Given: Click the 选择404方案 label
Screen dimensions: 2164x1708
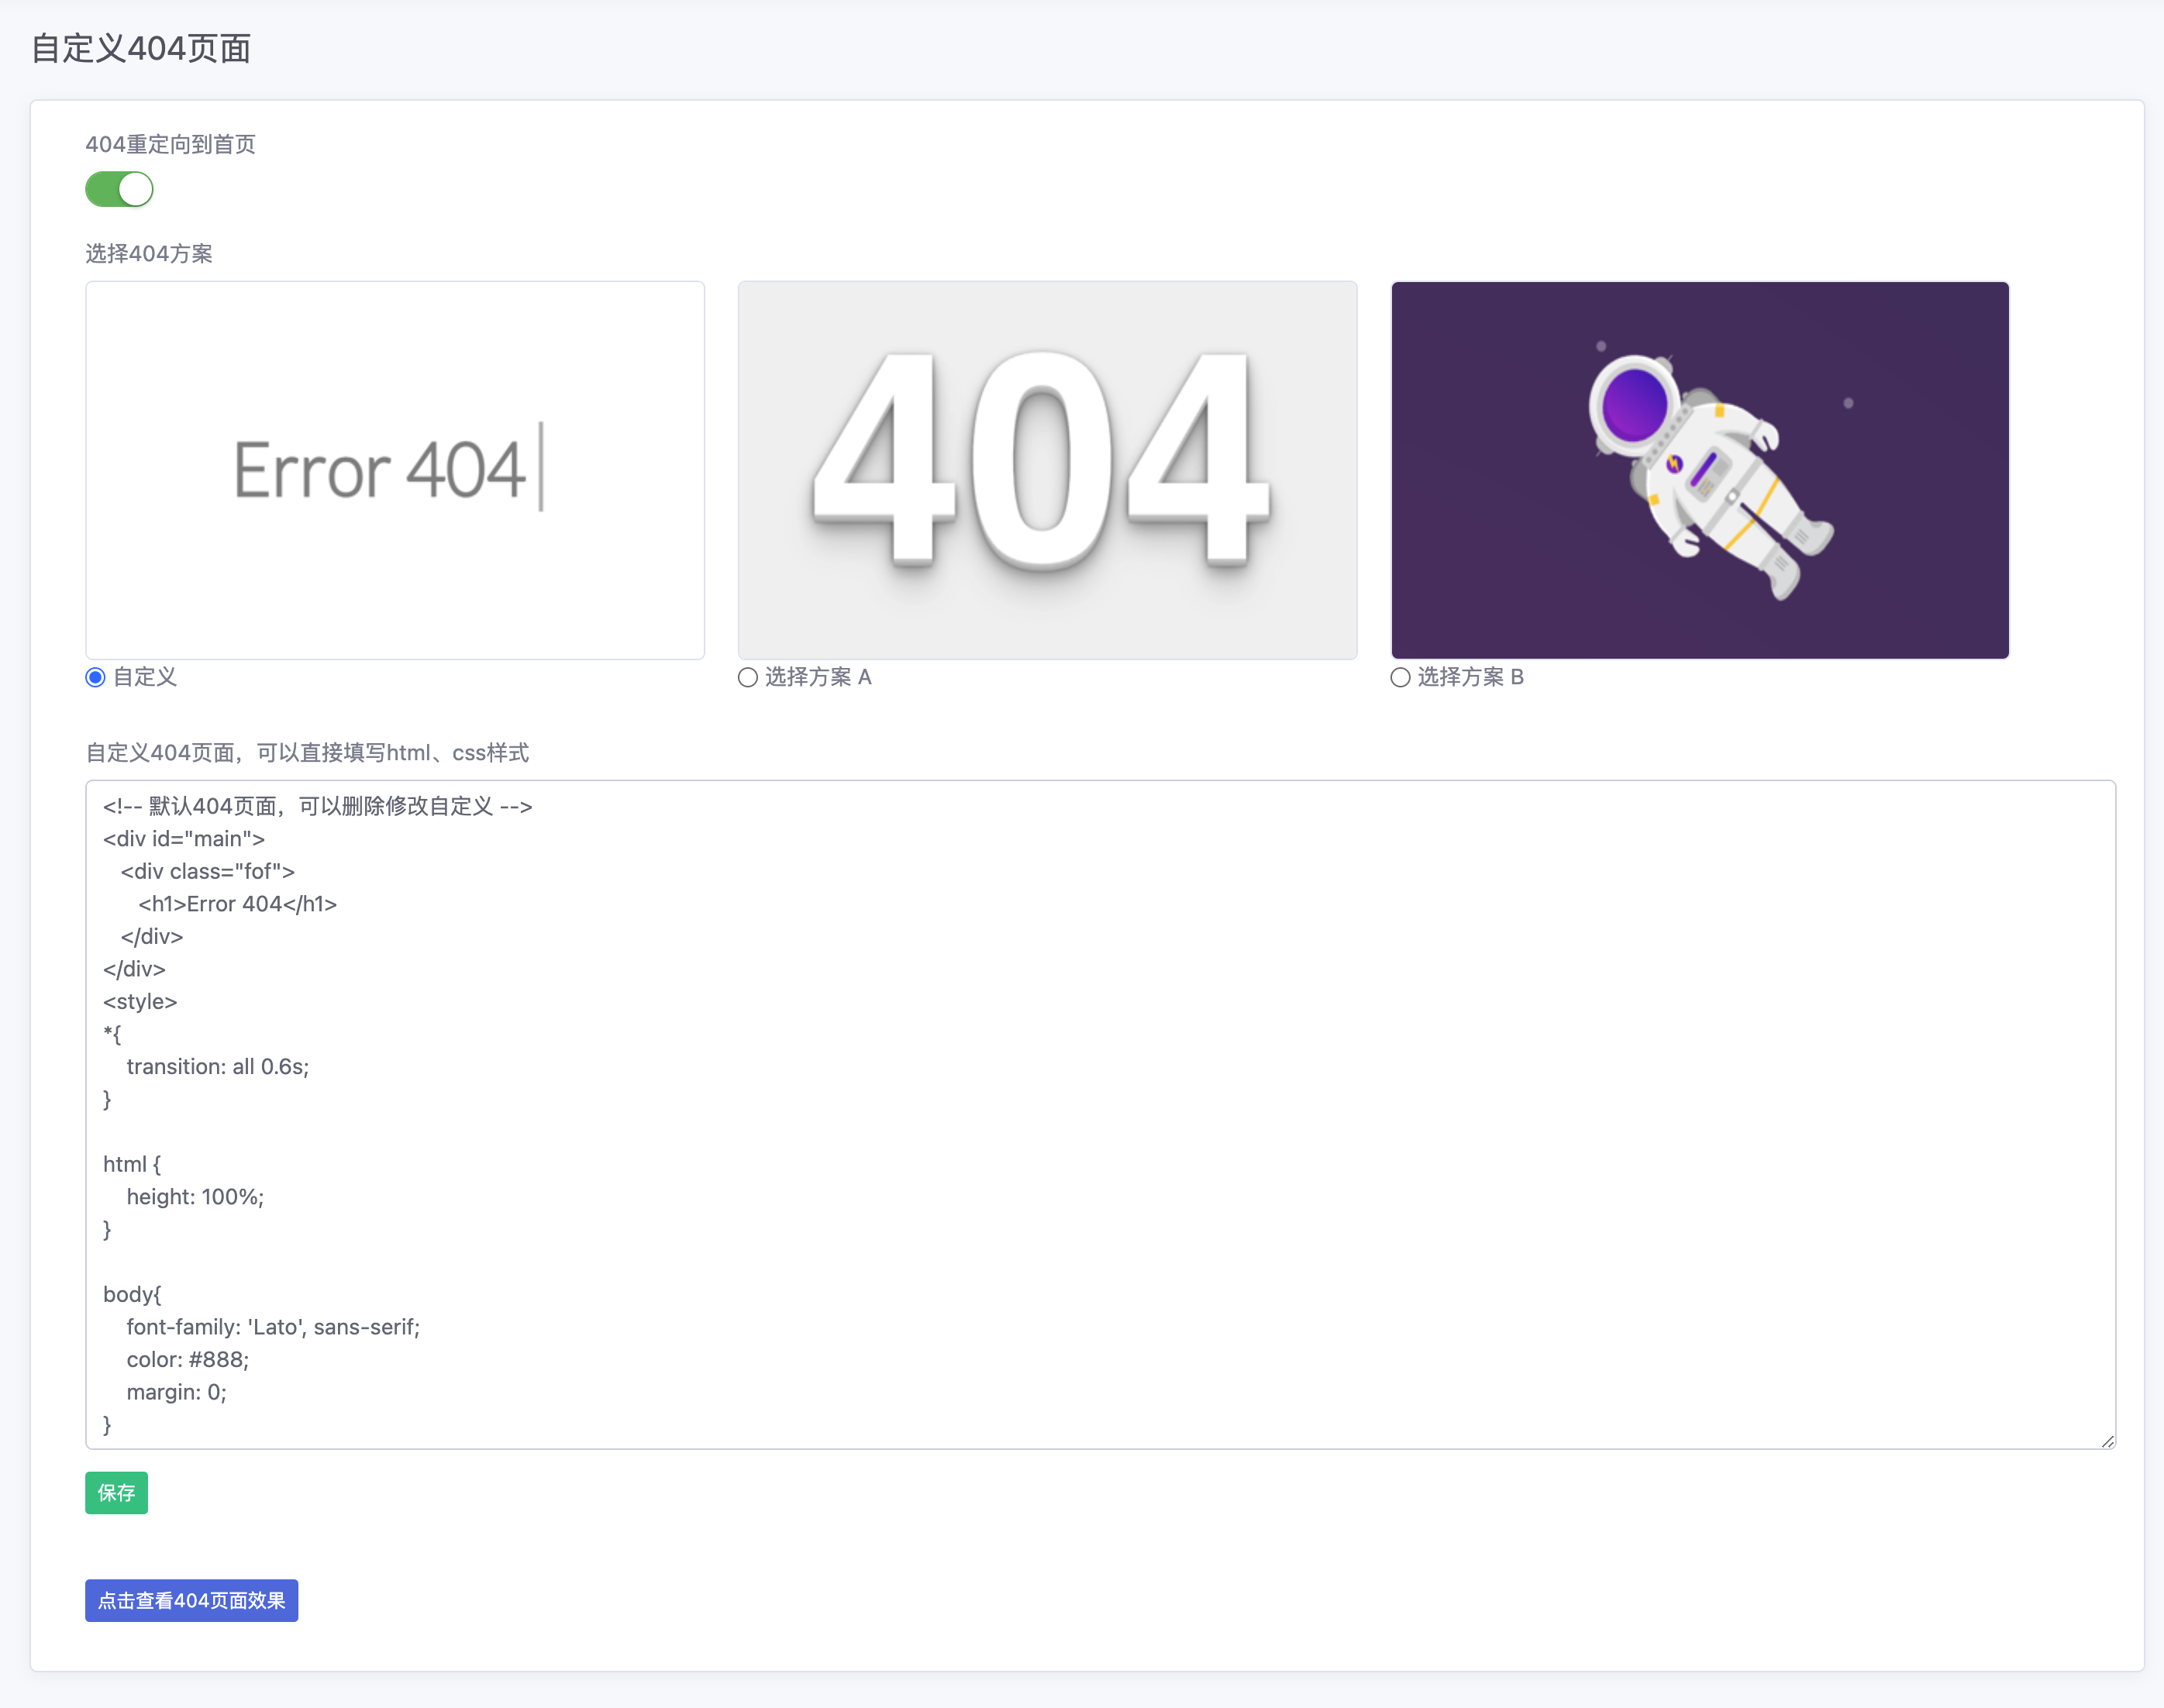Looking at the screenshot, I should 149,253.
